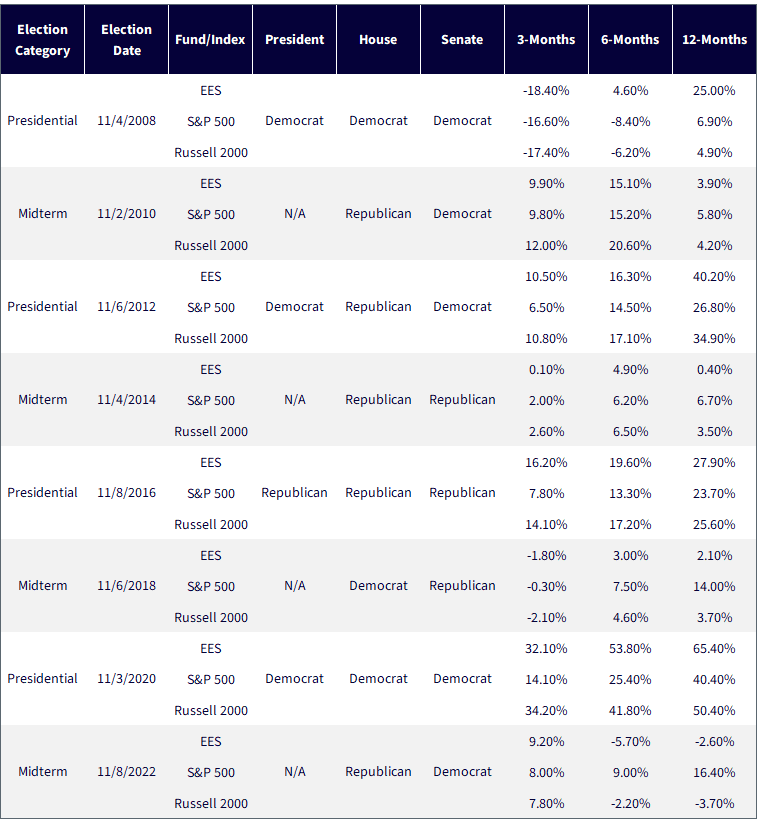The image size is (757, 823).
Task: Click the Election Category column header
Action: 43,40
